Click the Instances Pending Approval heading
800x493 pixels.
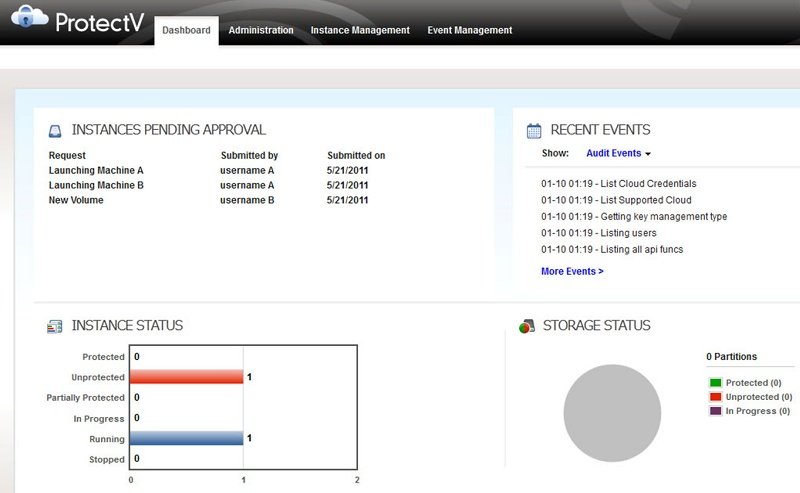pos(168,130)
